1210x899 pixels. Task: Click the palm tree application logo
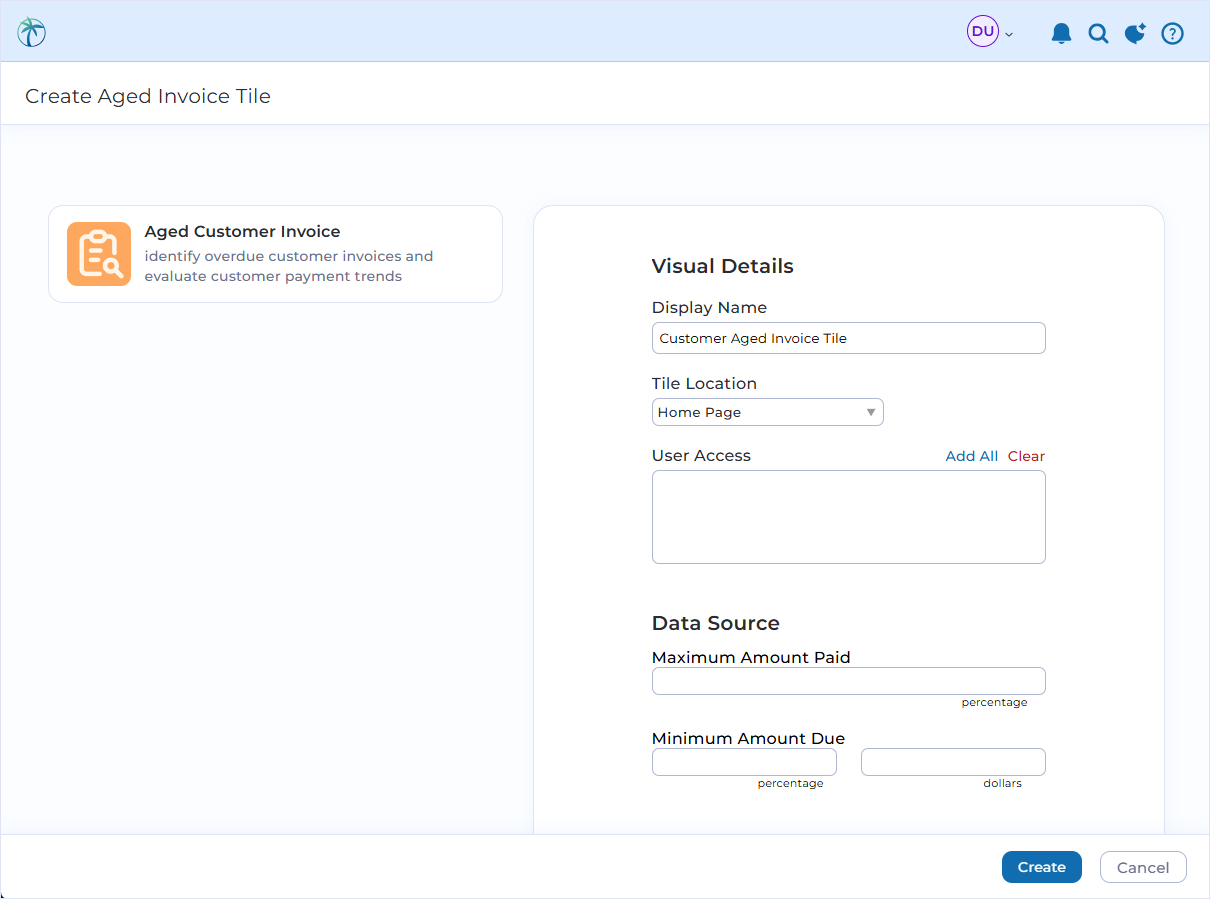click(31, 31)
